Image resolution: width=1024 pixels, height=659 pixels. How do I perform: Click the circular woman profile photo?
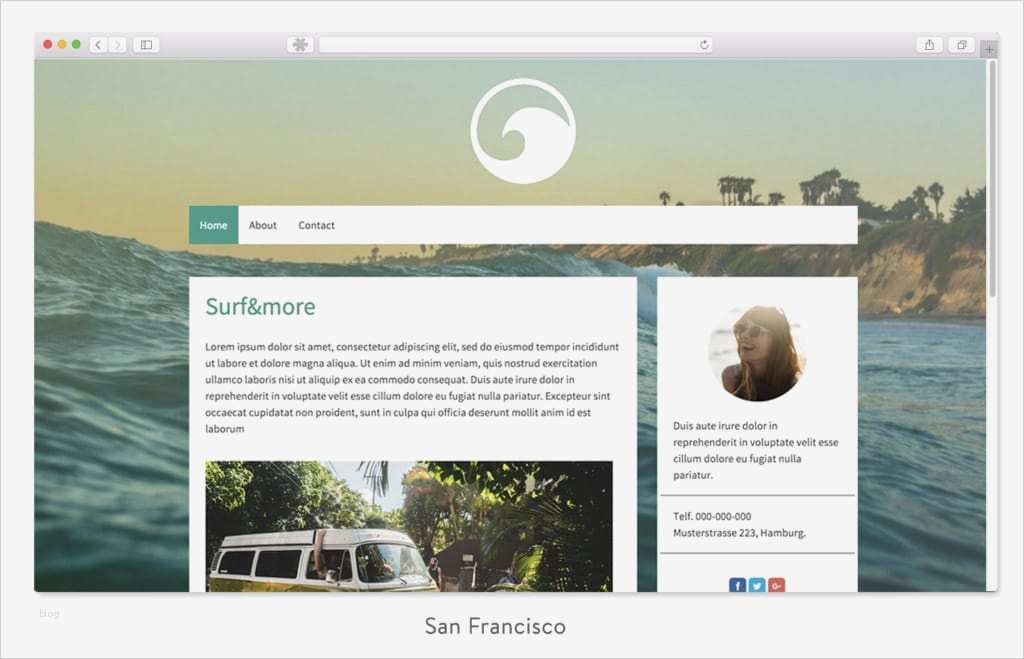pyautogui.click(x=757, y=353)
